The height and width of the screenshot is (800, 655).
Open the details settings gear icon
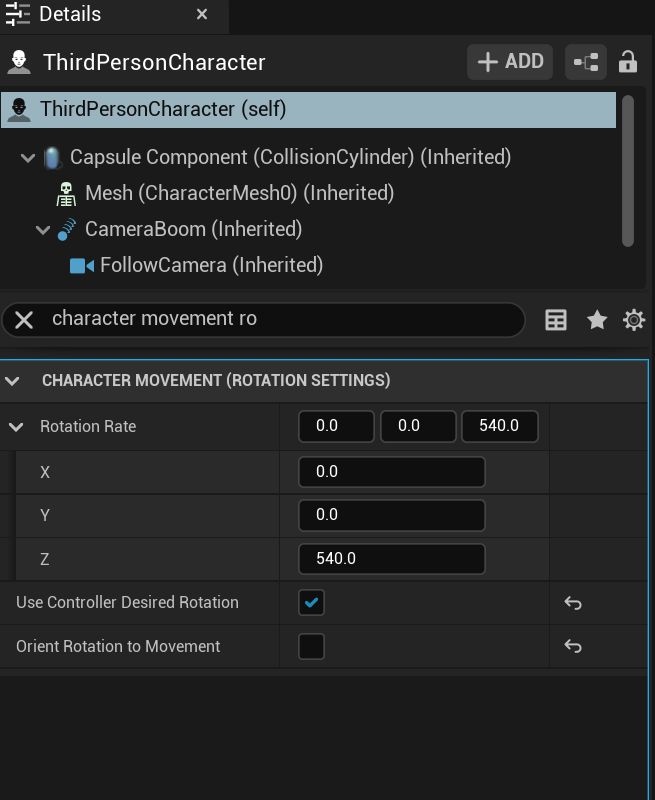[634, 319]
